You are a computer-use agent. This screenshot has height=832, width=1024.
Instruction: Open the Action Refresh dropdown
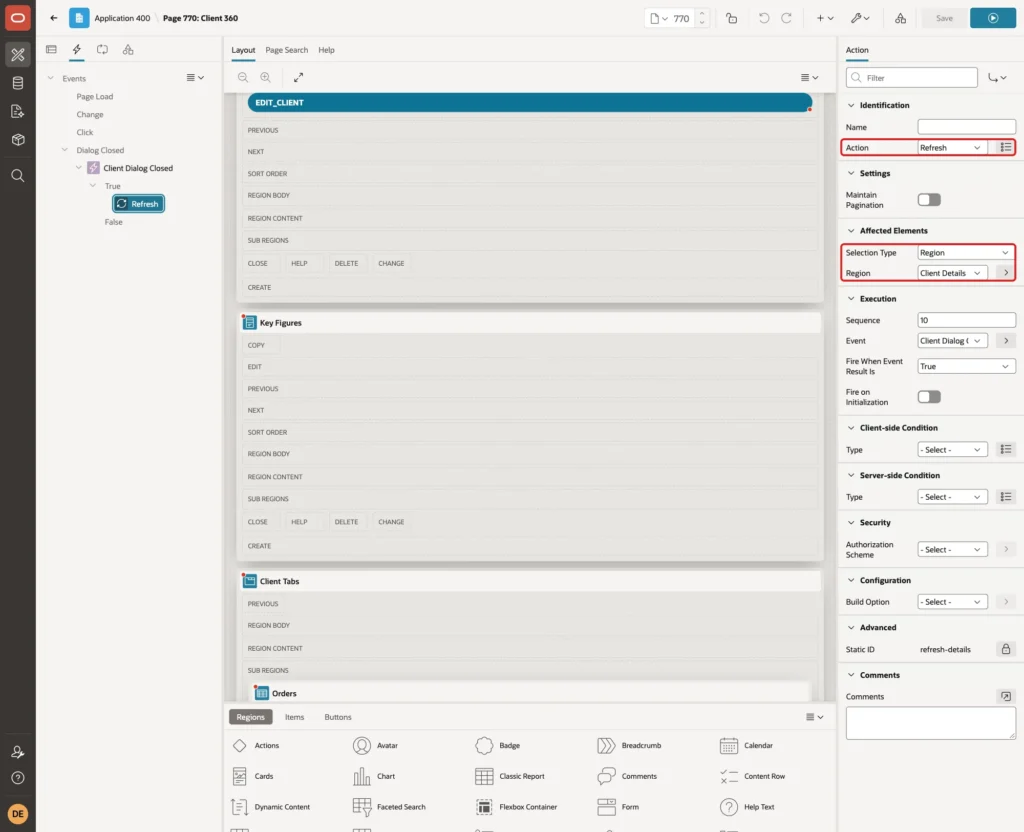952,148
